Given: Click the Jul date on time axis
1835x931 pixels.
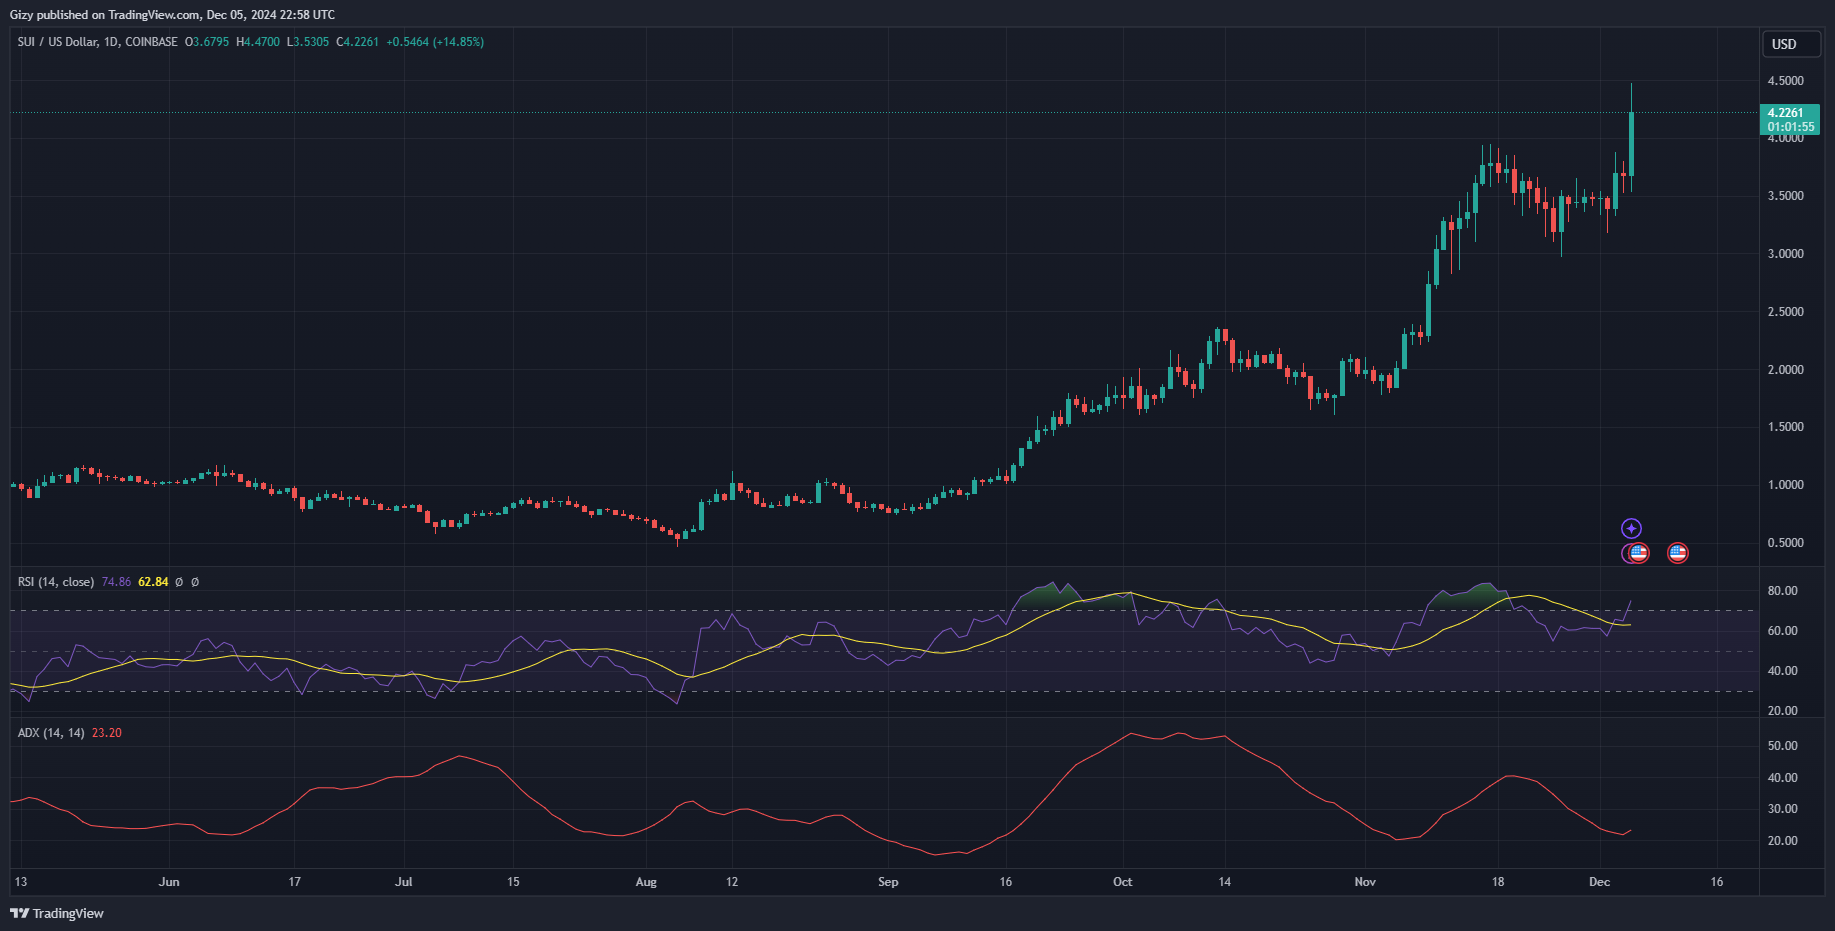Looking at the screenshot, I should tap(404, 882).
